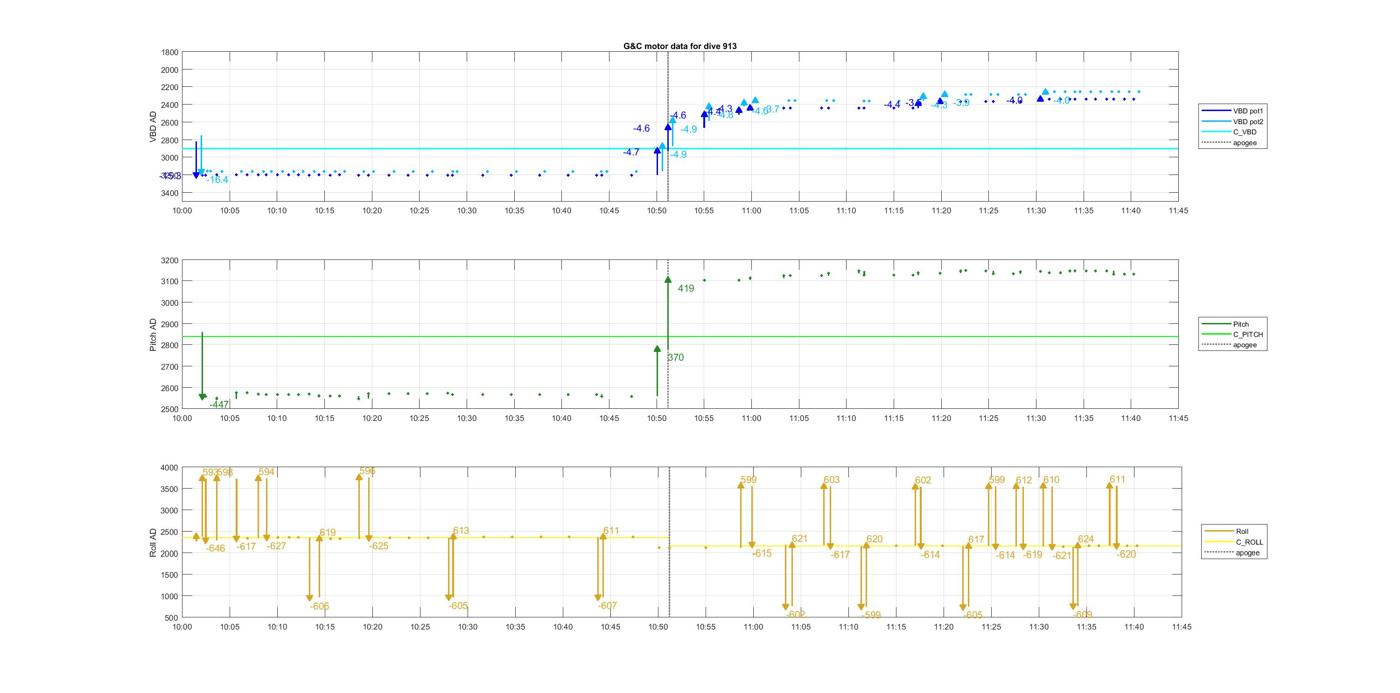Click the 602 roll label
The image size is (1400, 693).
tap(923, 480)
